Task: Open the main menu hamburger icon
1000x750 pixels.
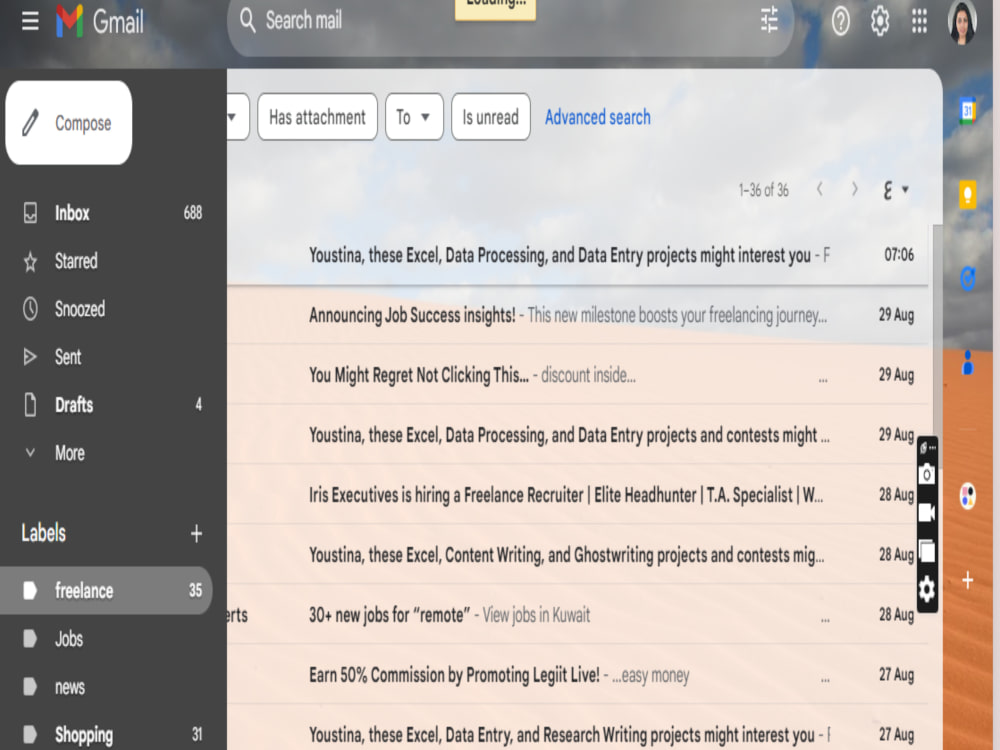Action: coord(30,21)
